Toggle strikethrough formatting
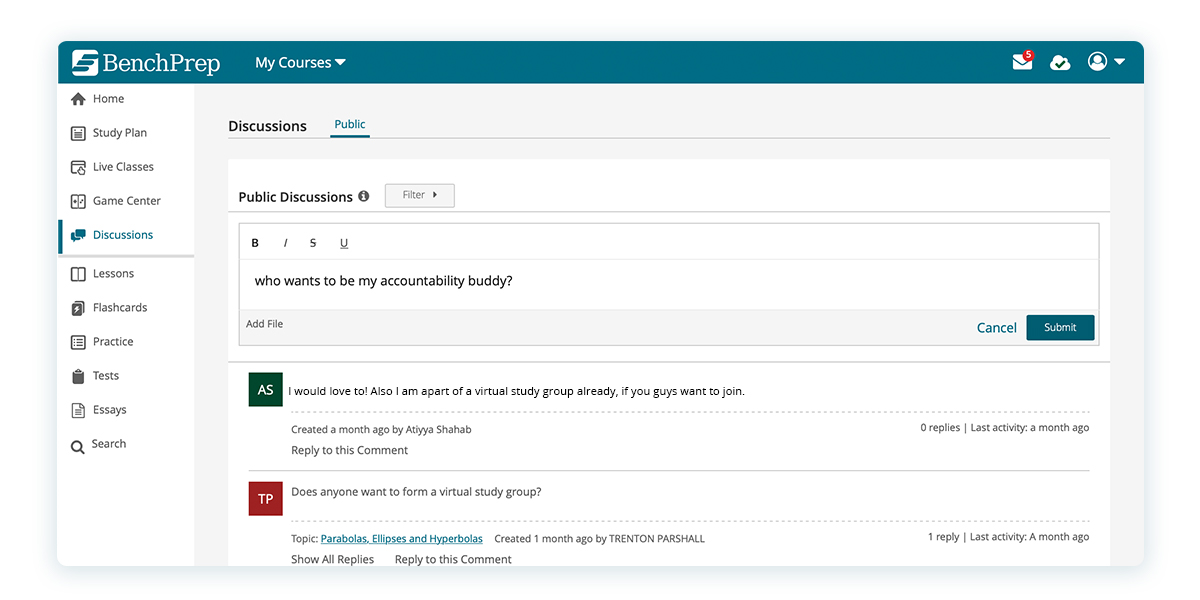 (x=313, y=243)
